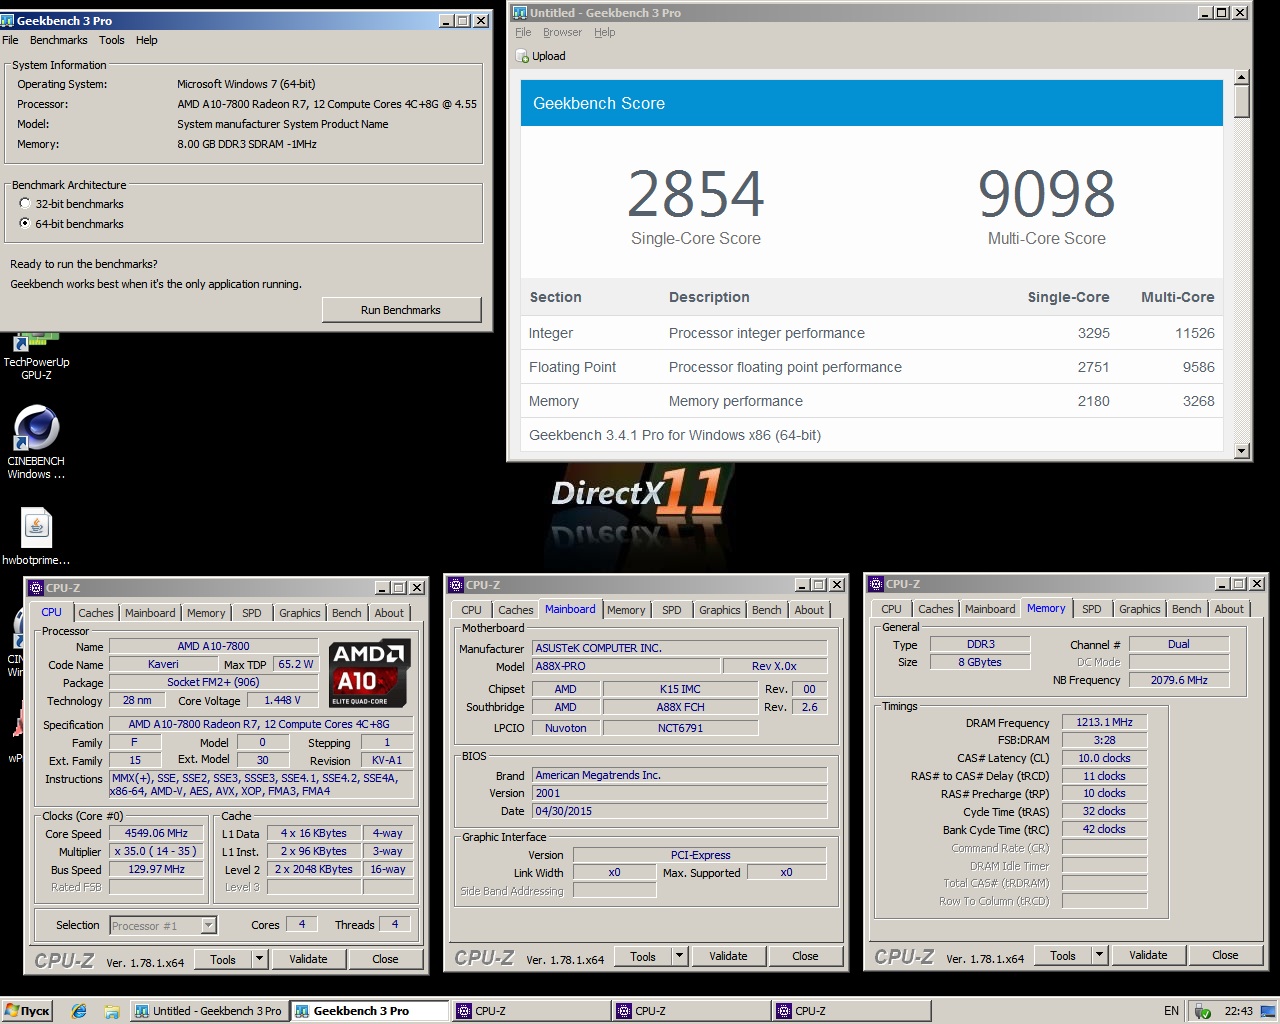Expand the Tools dropdown arrow in CPU-Z CPU window
This screenshot has width=1280, height=1024.
click(x=259, y=959)
